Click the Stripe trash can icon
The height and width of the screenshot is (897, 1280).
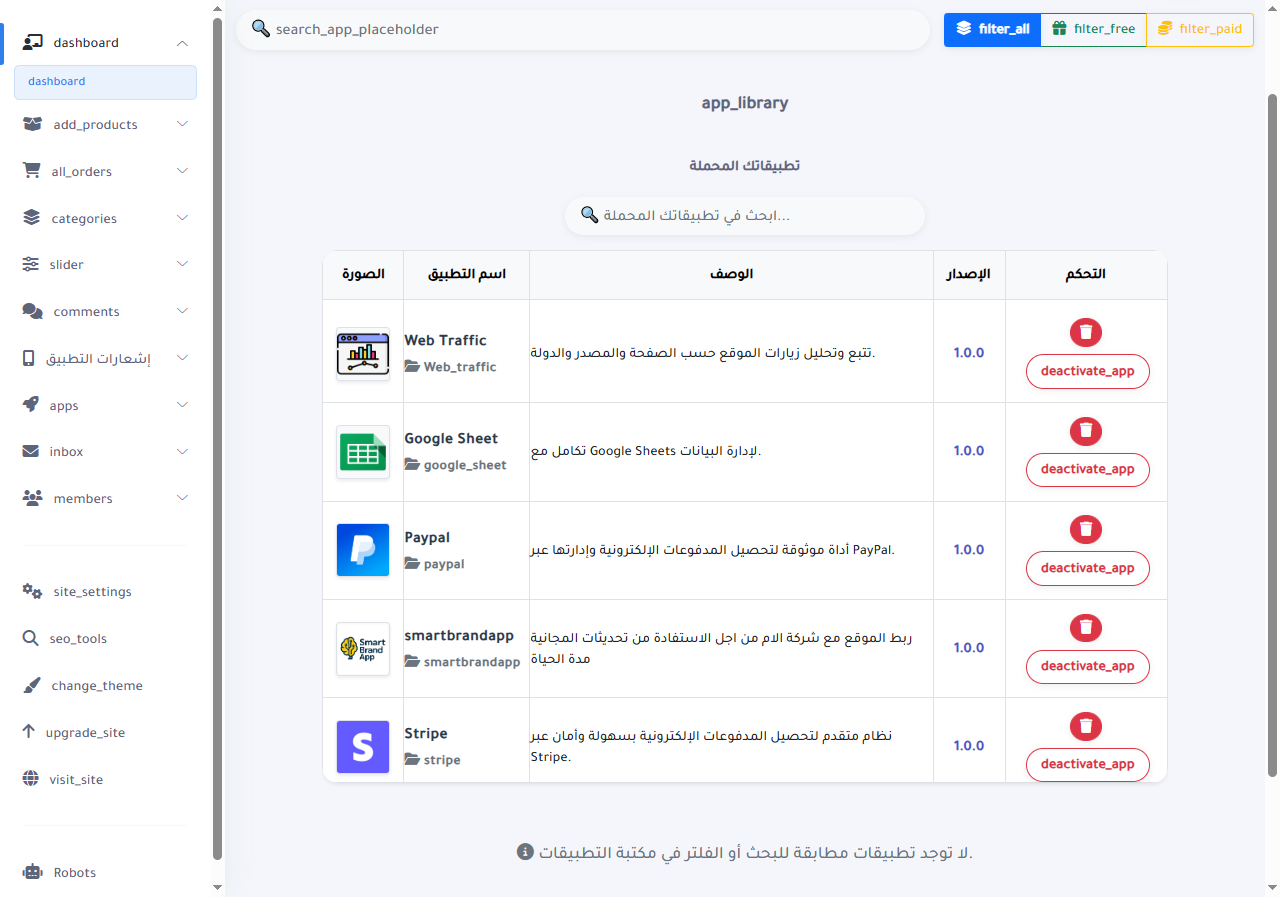click(1086, 726)
